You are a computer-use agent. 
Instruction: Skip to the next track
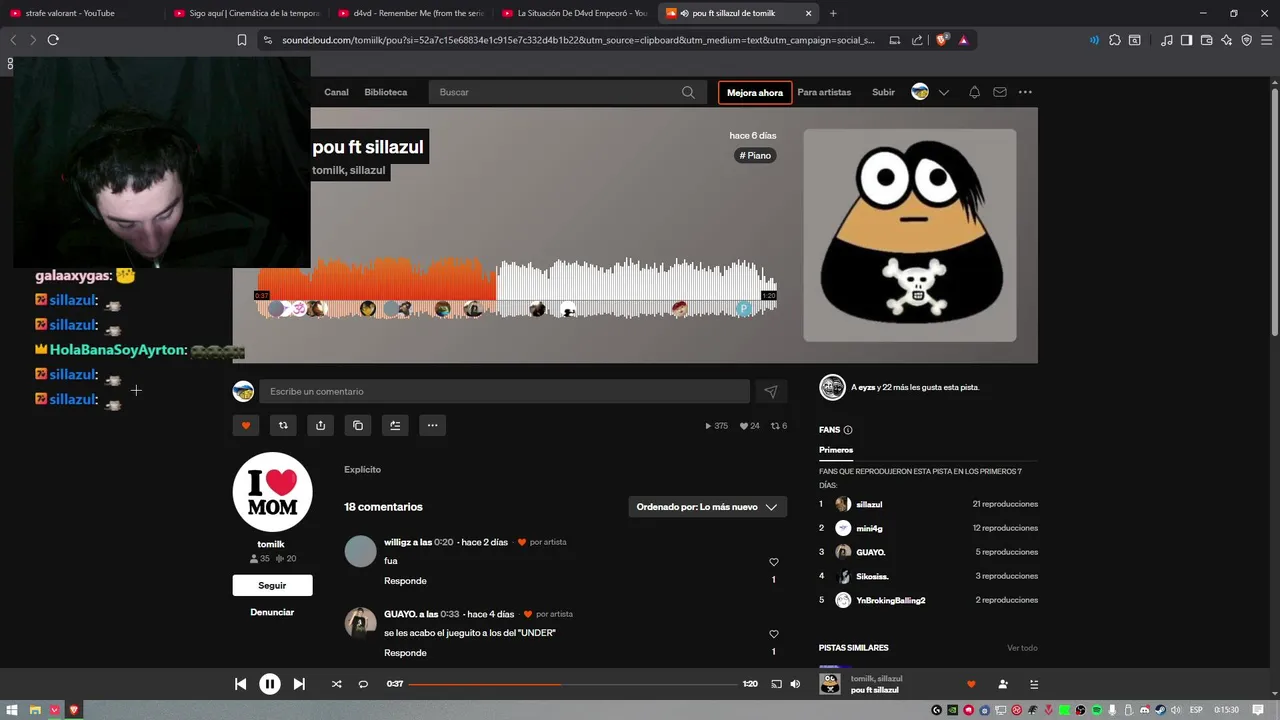pyautogui.click(x=299, y=684)
